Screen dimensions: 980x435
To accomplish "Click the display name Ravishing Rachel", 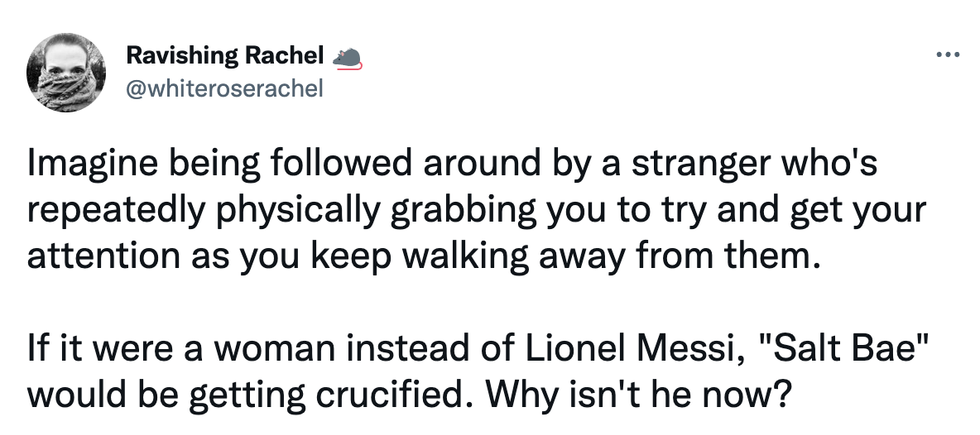I will pyautogui.click(x=225, y=58).
